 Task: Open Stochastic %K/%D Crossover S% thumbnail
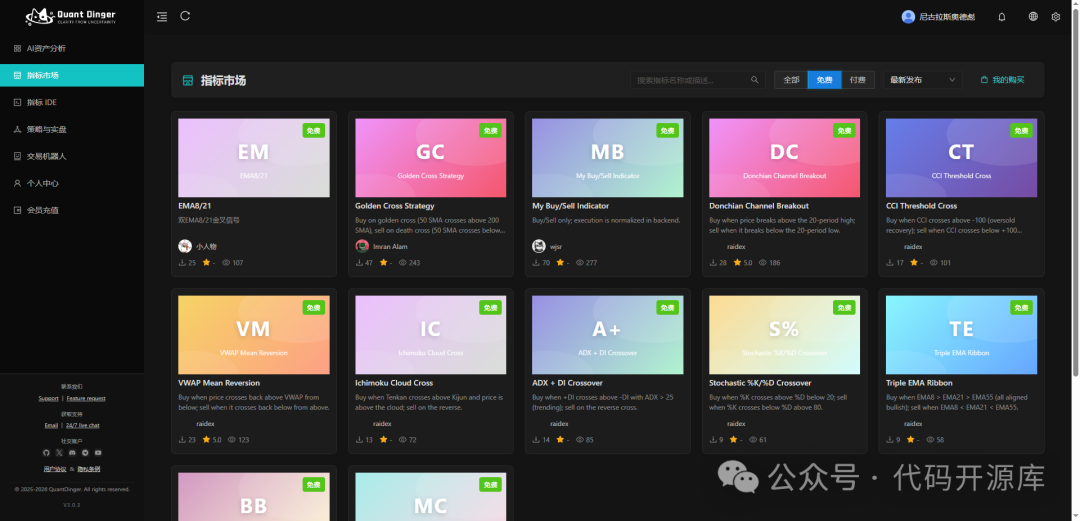(785, 335)
